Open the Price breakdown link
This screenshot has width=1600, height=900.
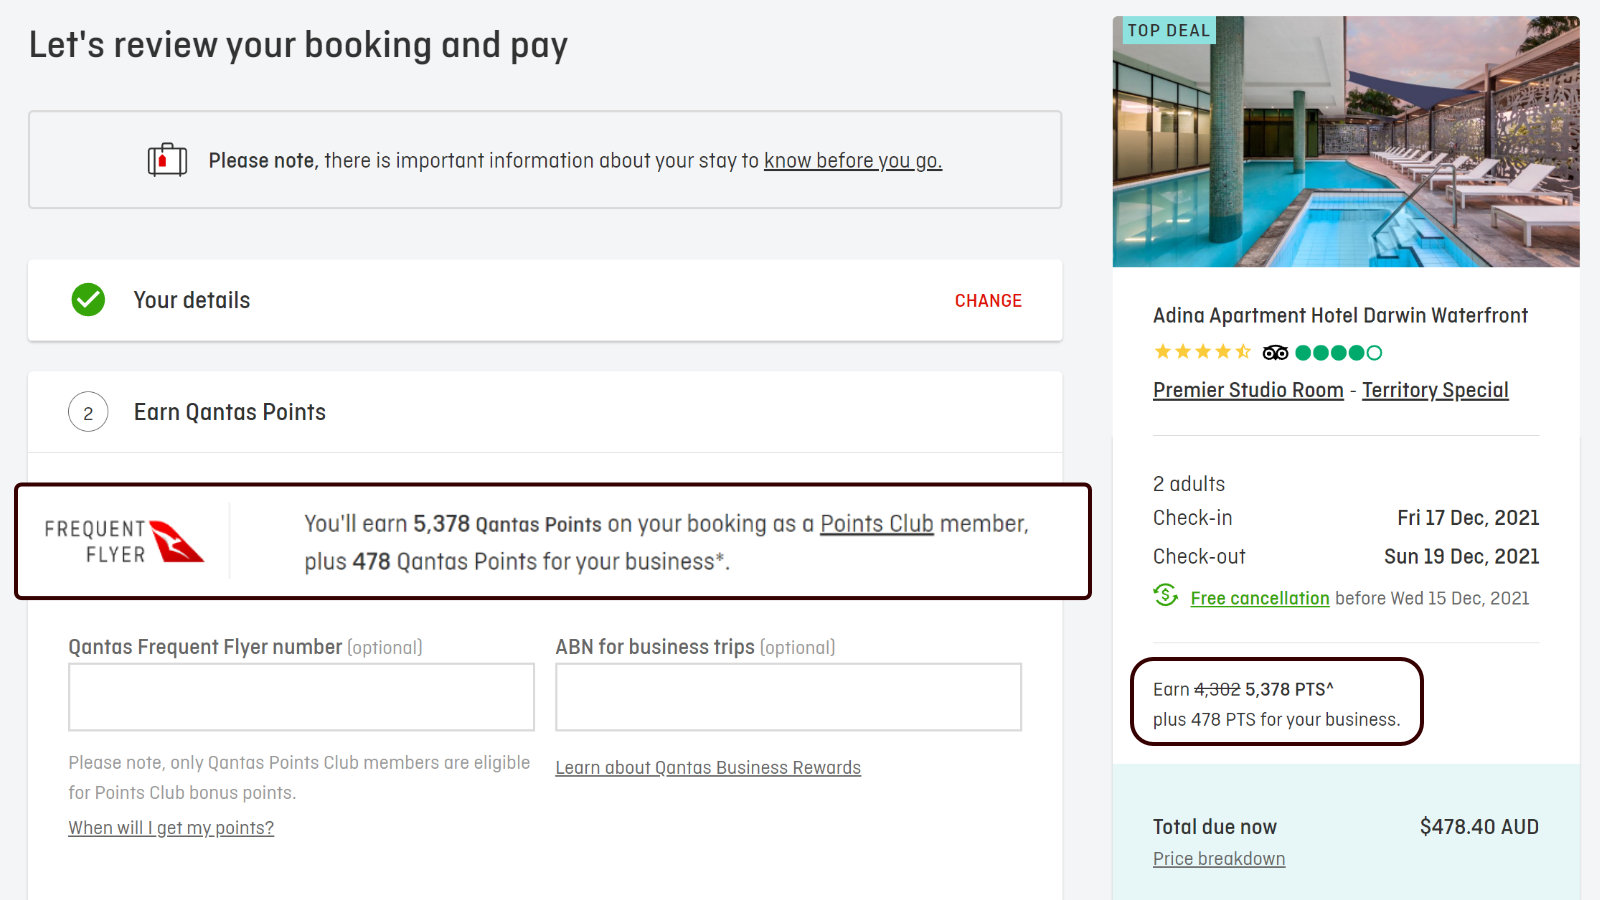[1219, 859]
